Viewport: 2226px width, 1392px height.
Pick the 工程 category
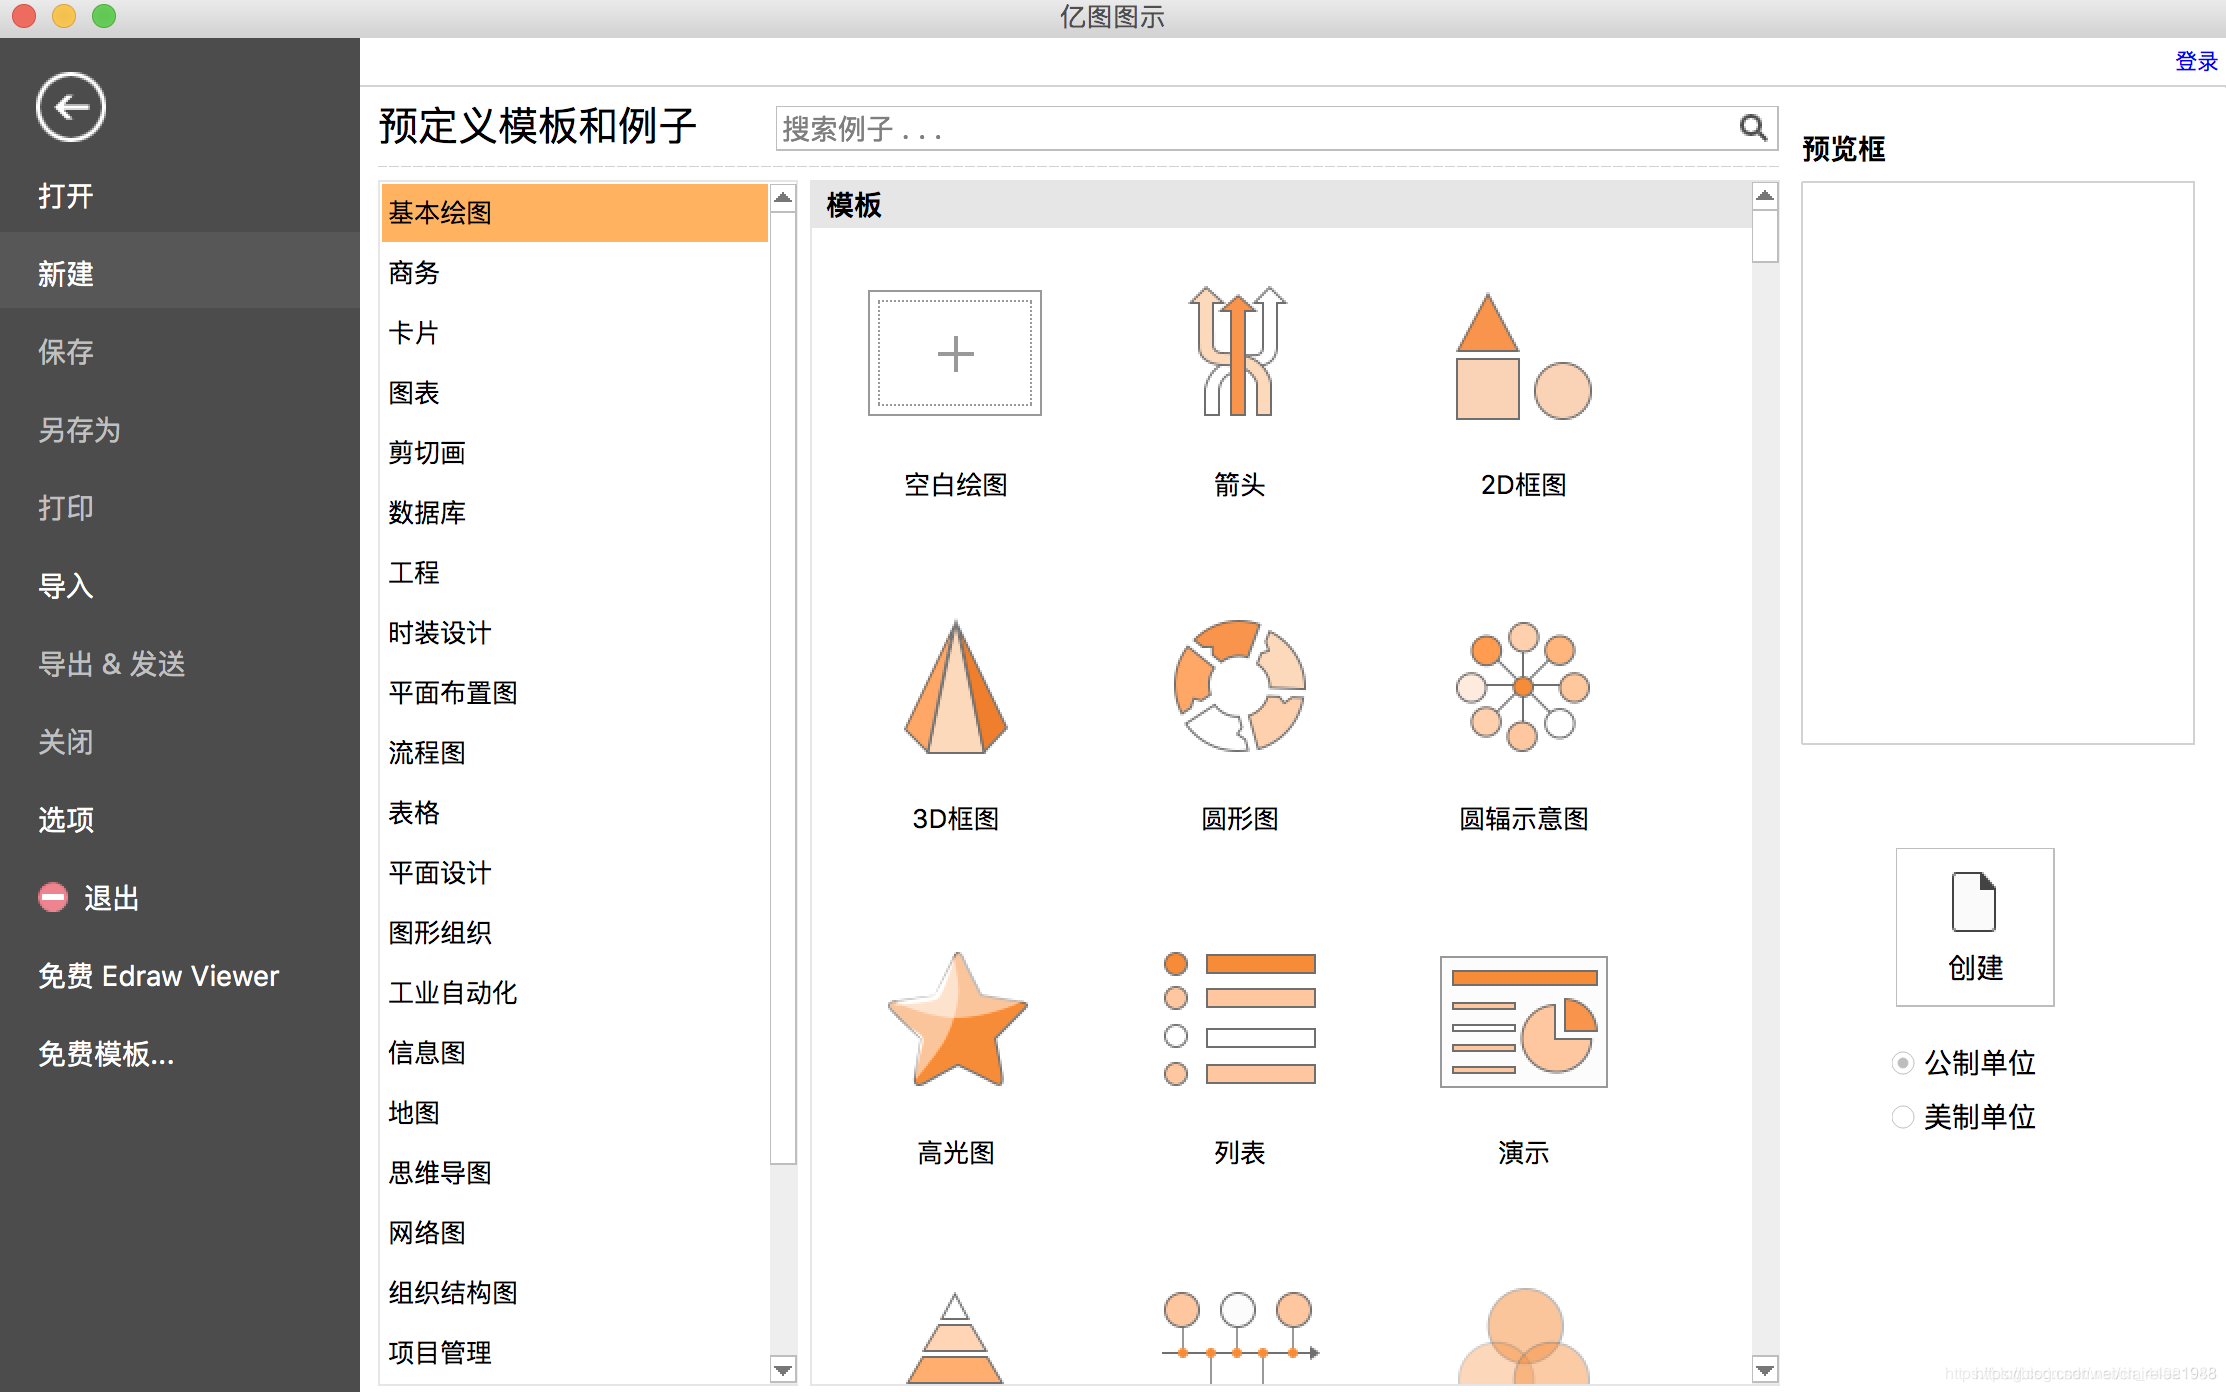click(x=574, y=572)
